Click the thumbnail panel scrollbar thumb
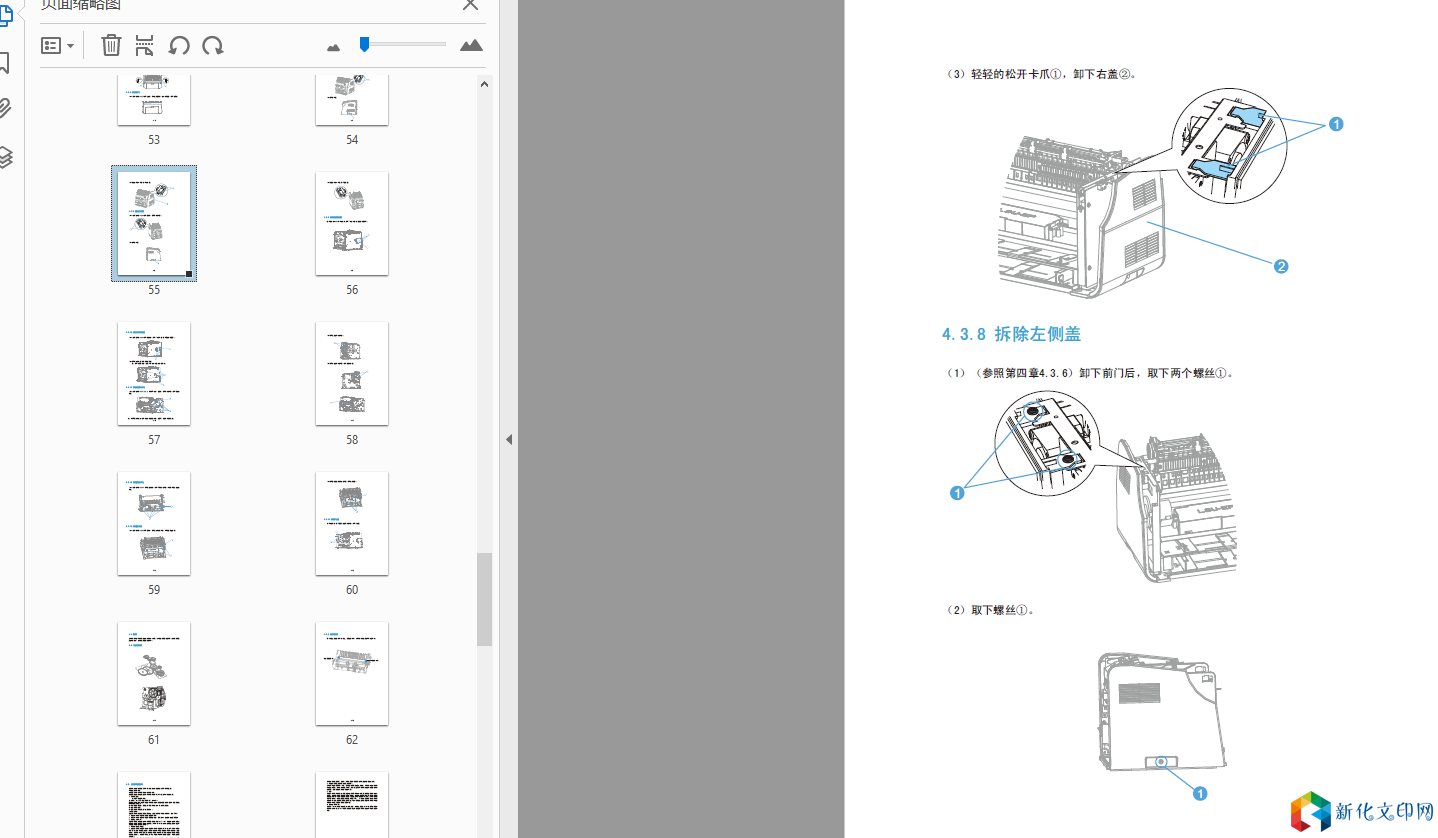 tap(484, 598)
